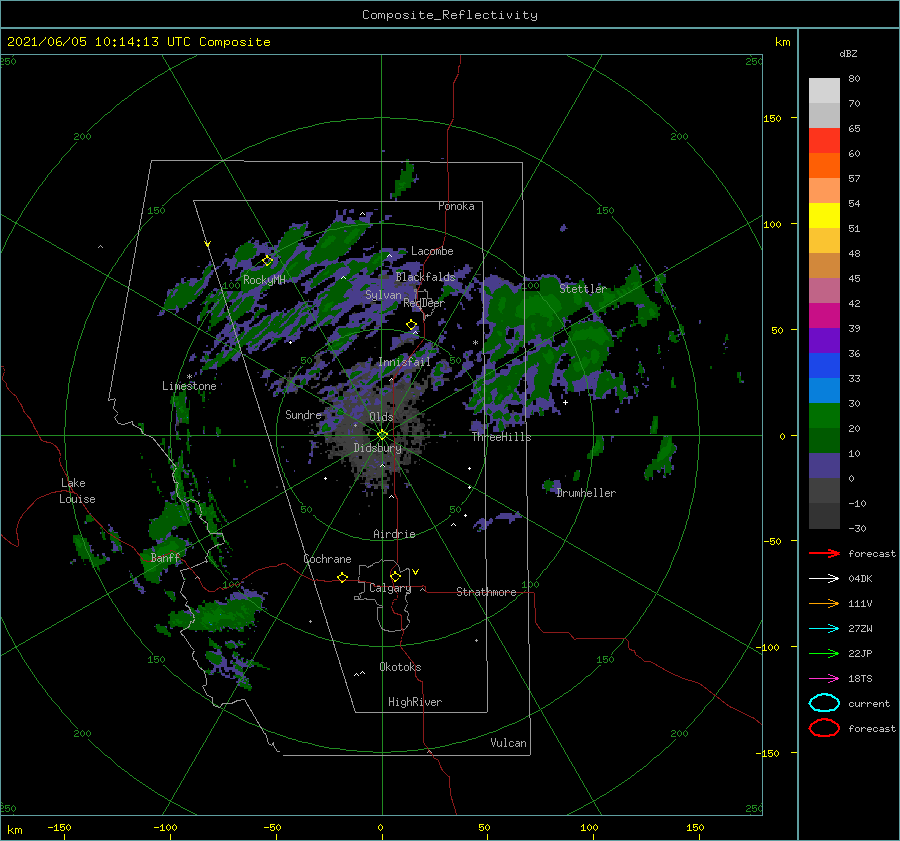Click the cyan current ellipse legend icon

824,703
